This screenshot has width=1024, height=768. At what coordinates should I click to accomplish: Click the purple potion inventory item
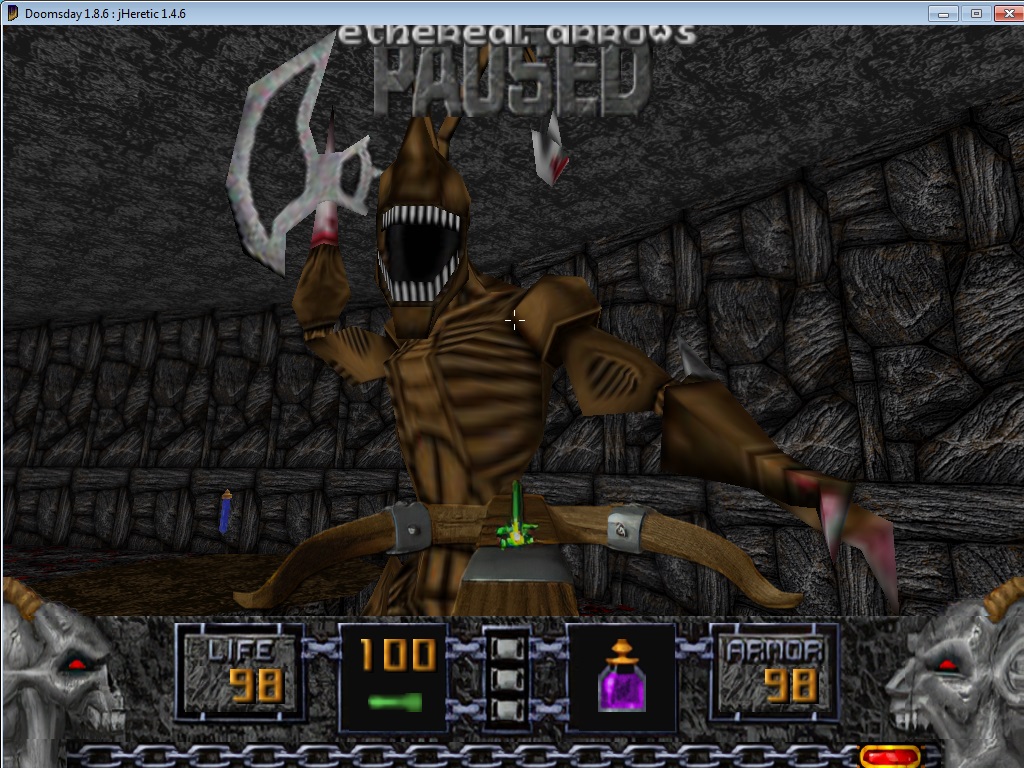pos(621,675)
